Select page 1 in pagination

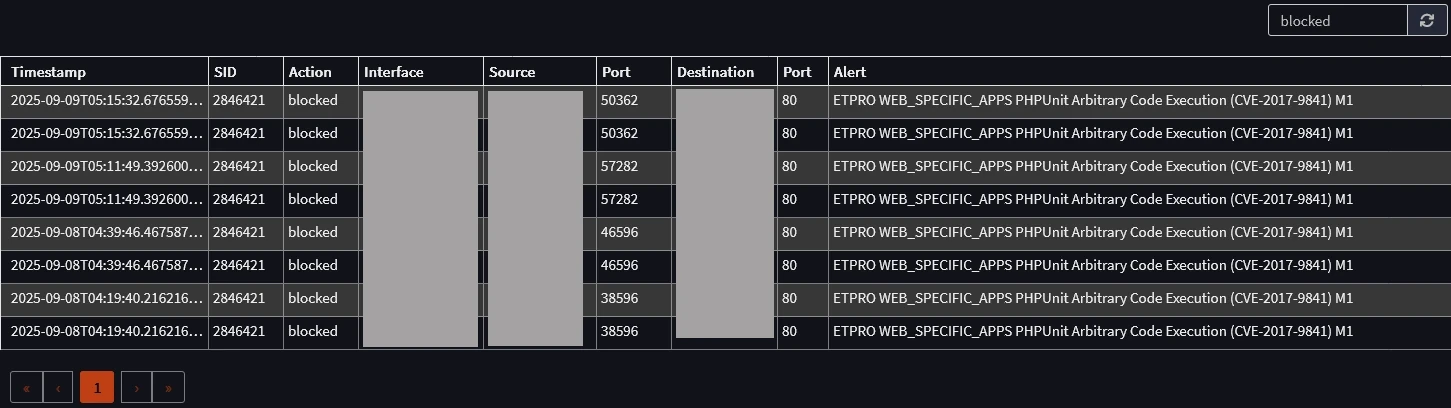(97, 387)
